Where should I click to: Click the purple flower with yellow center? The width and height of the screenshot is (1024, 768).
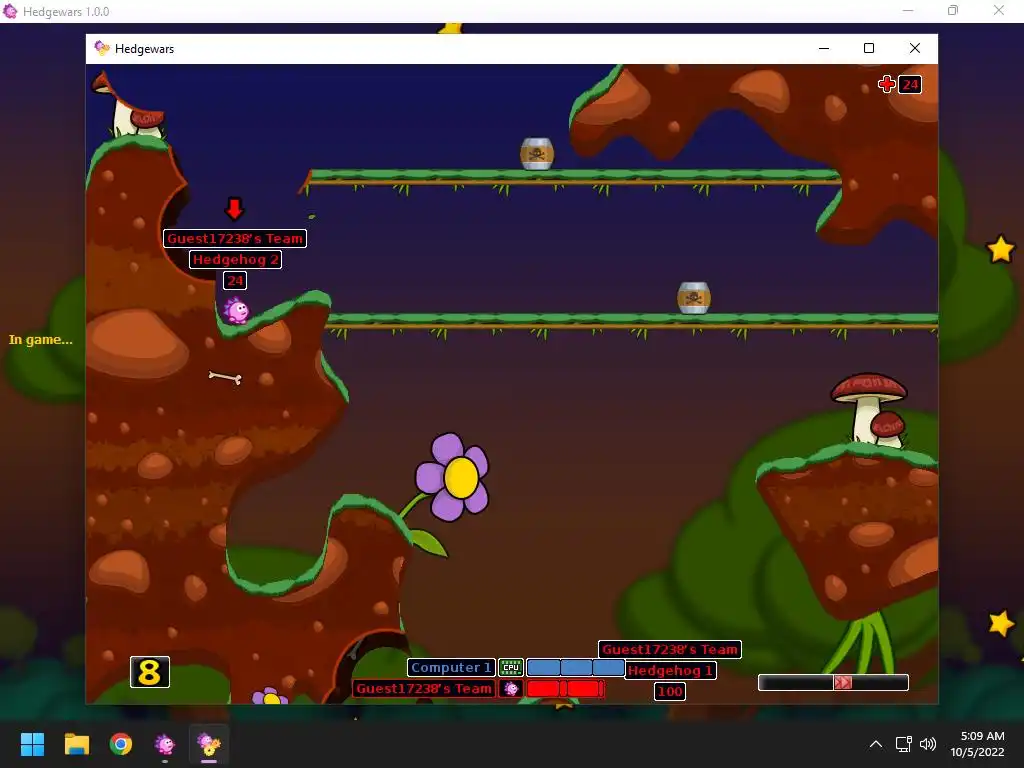pos(453,477)
